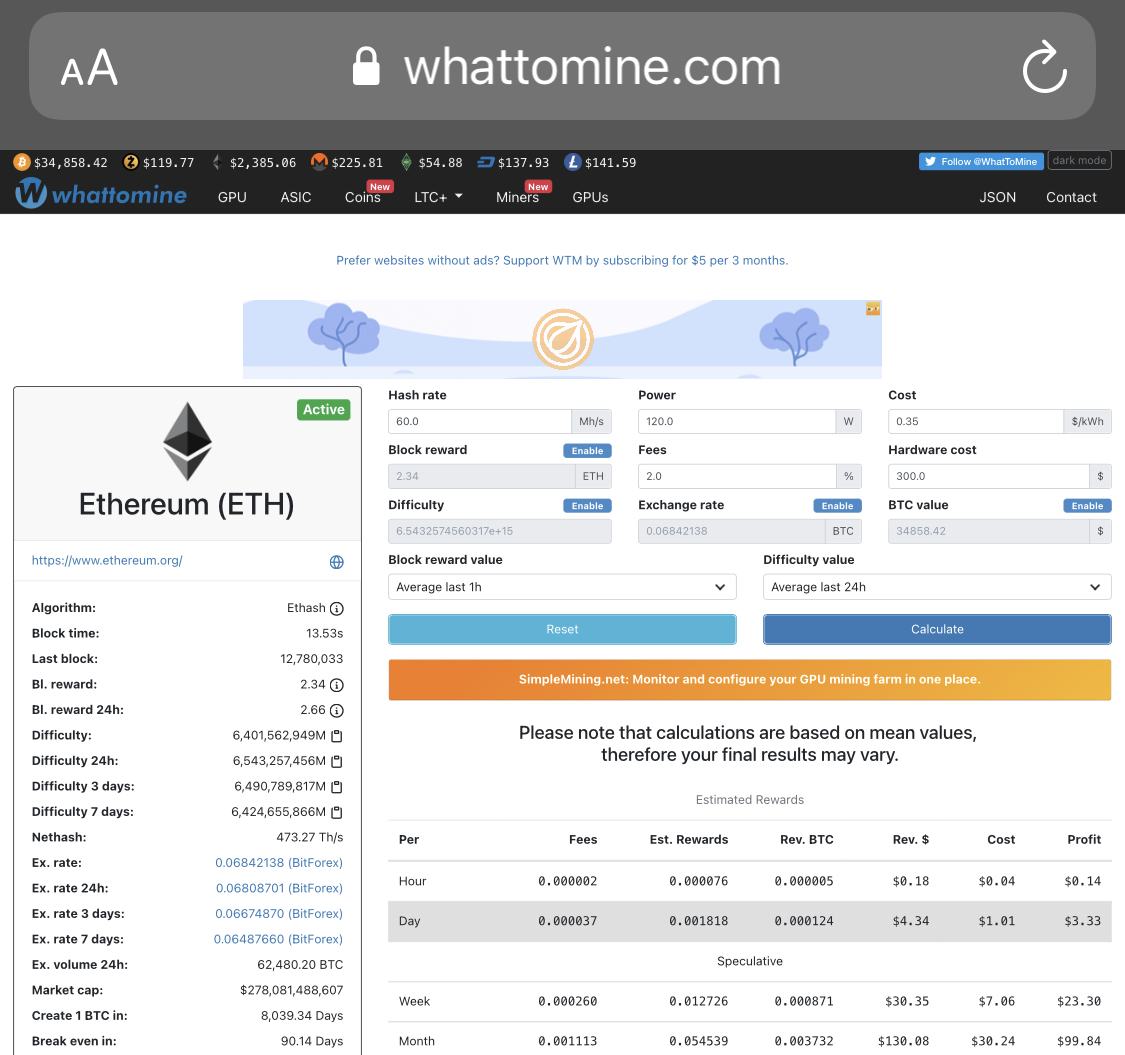Click the ad info badge on banner
The image size is (1125, 1055).
[872, 309]
